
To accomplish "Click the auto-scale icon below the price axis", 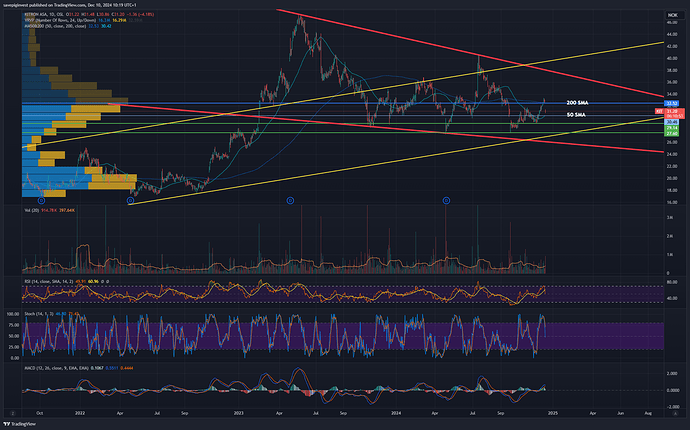I will tap(675, 413).
